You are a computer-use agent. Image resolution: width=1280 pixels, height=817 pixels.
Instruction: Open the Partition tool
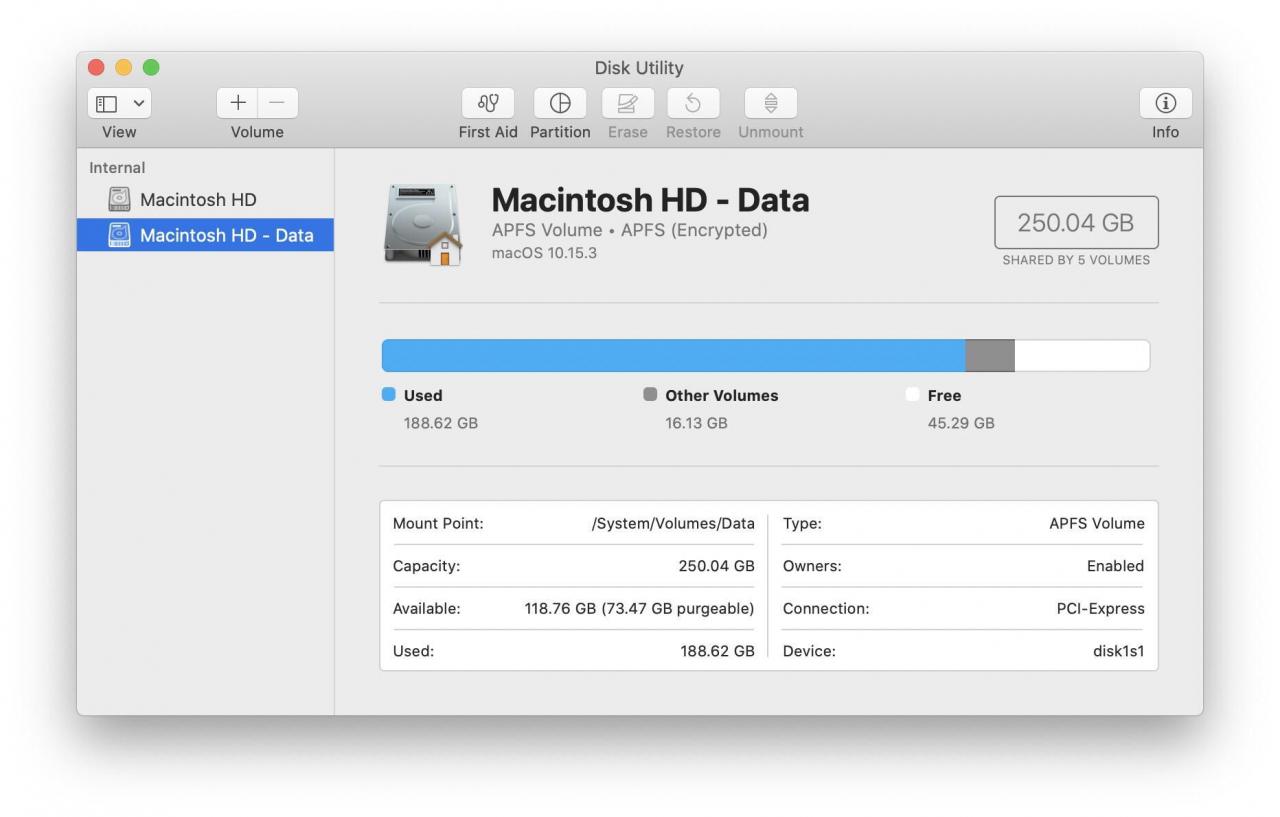coord(559,103)
